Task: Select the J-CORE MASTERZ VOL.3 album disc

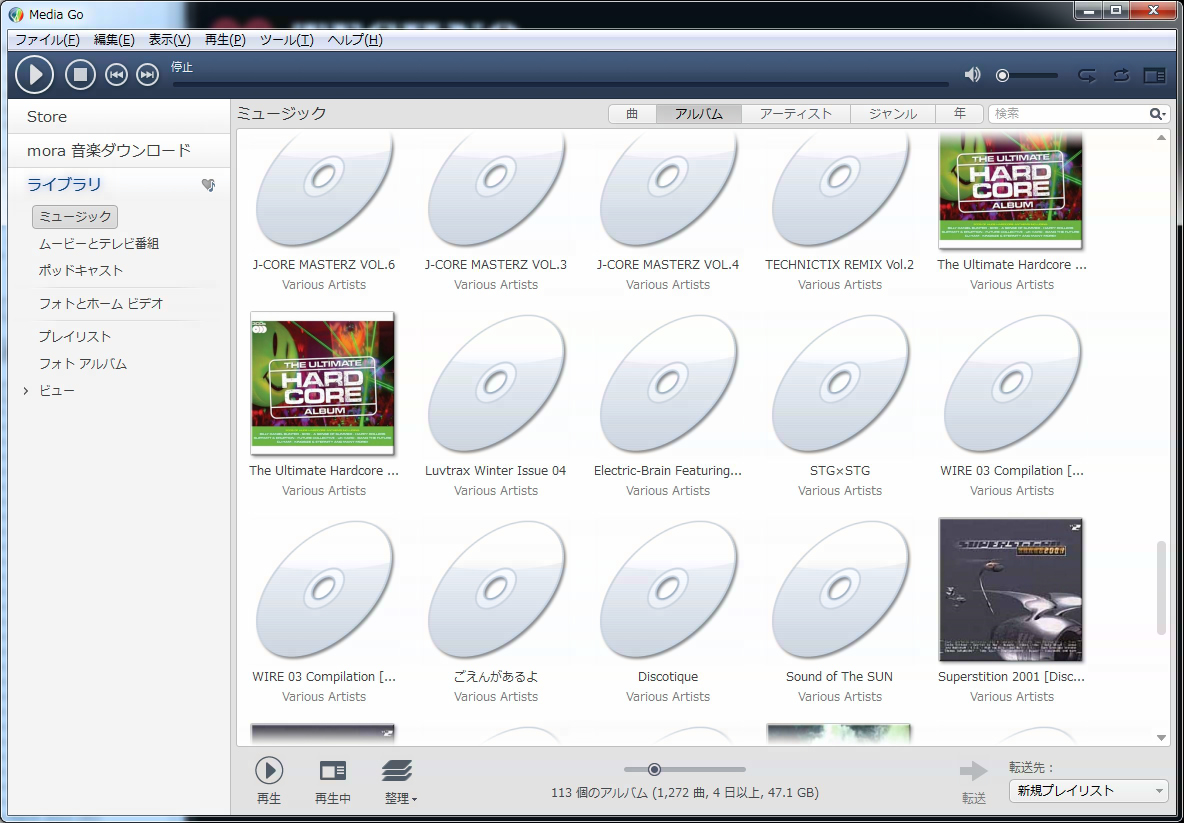Action: pos(496,190)
